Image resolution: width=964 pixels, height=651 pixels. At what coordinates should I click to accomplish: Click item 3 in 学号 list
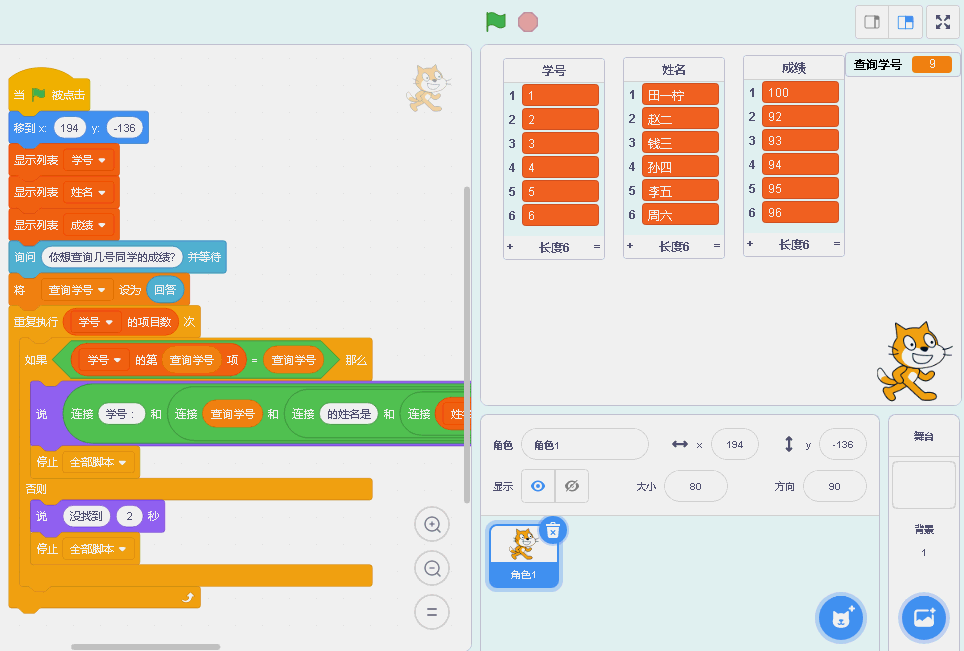[x=560, y=144]
